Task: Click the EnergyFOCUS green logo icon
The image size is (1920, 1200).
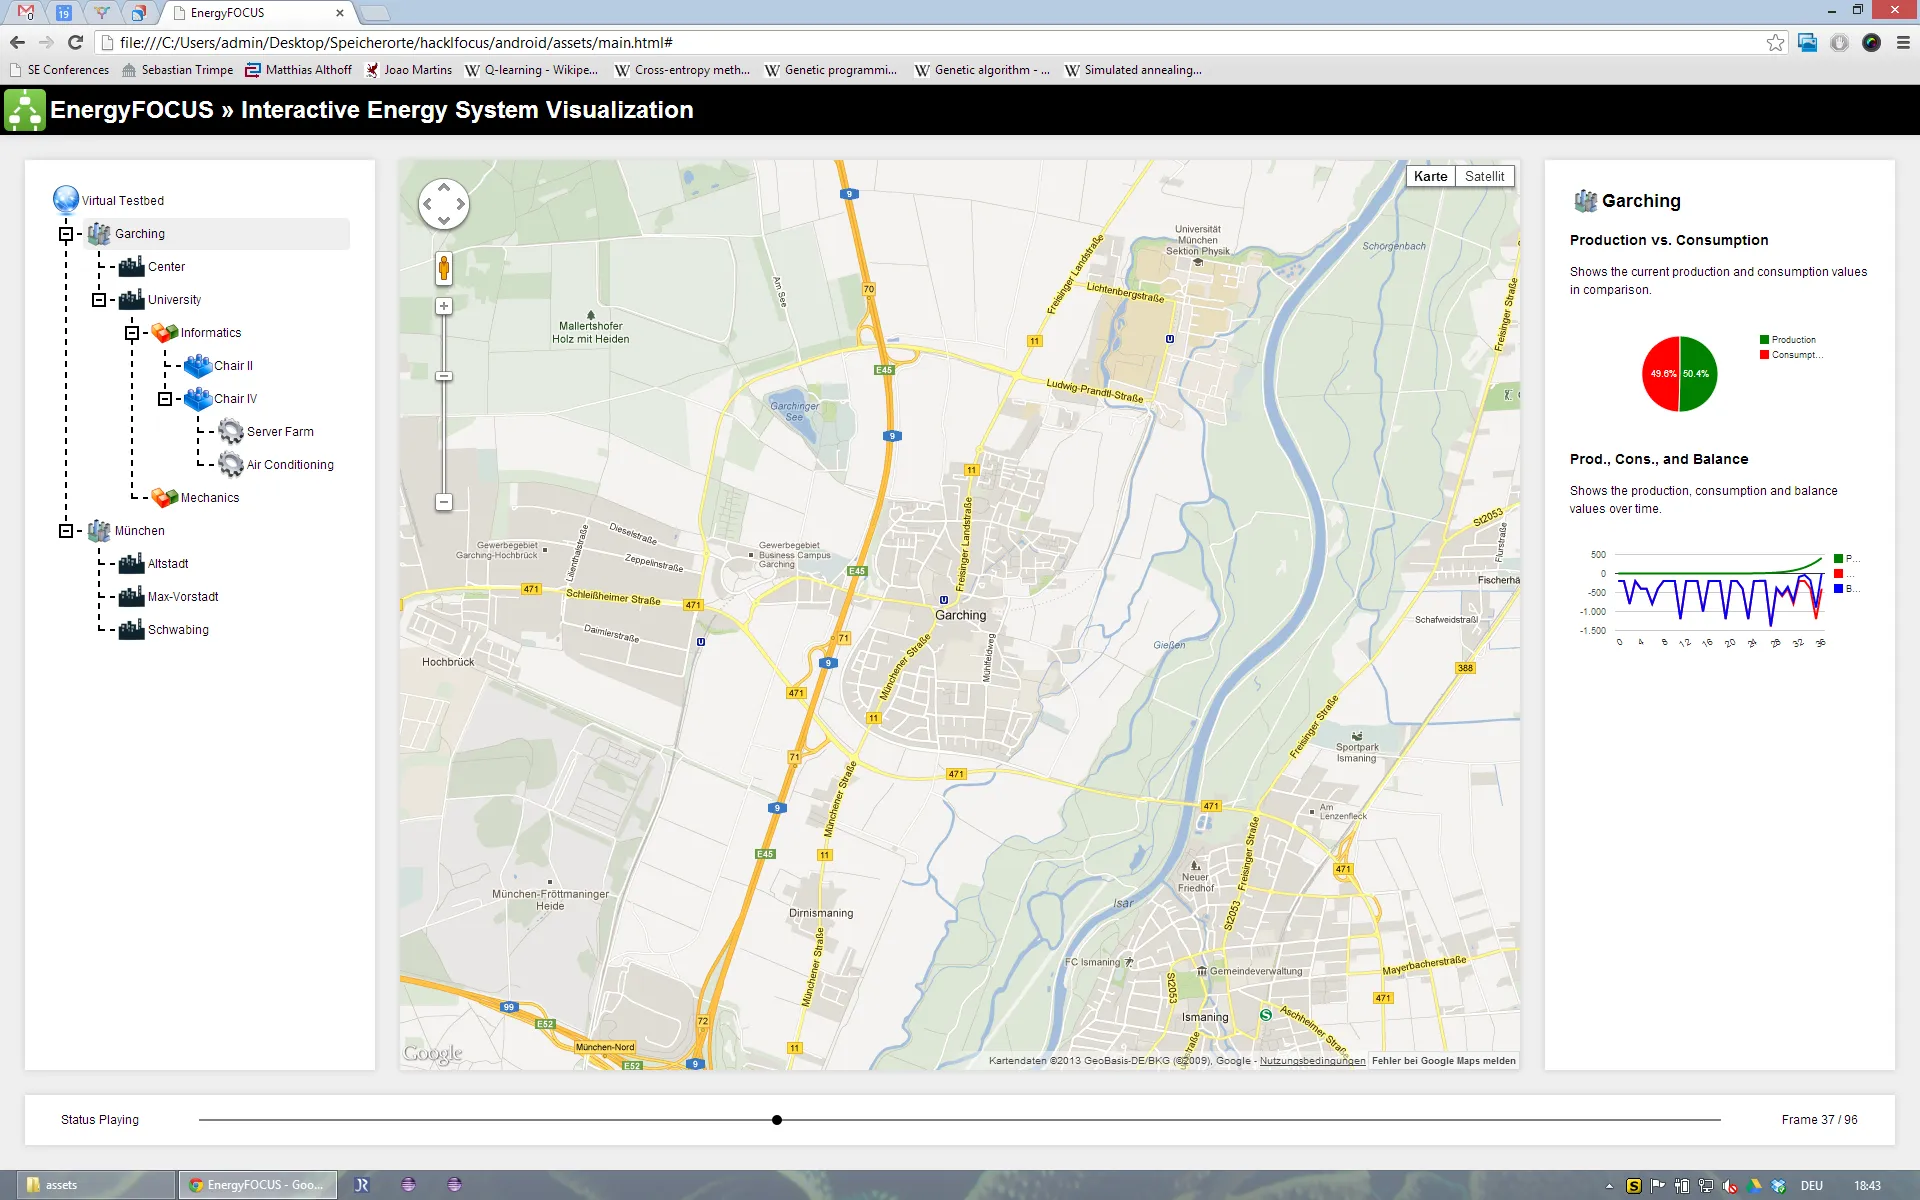Action: (x=25, y=110)
